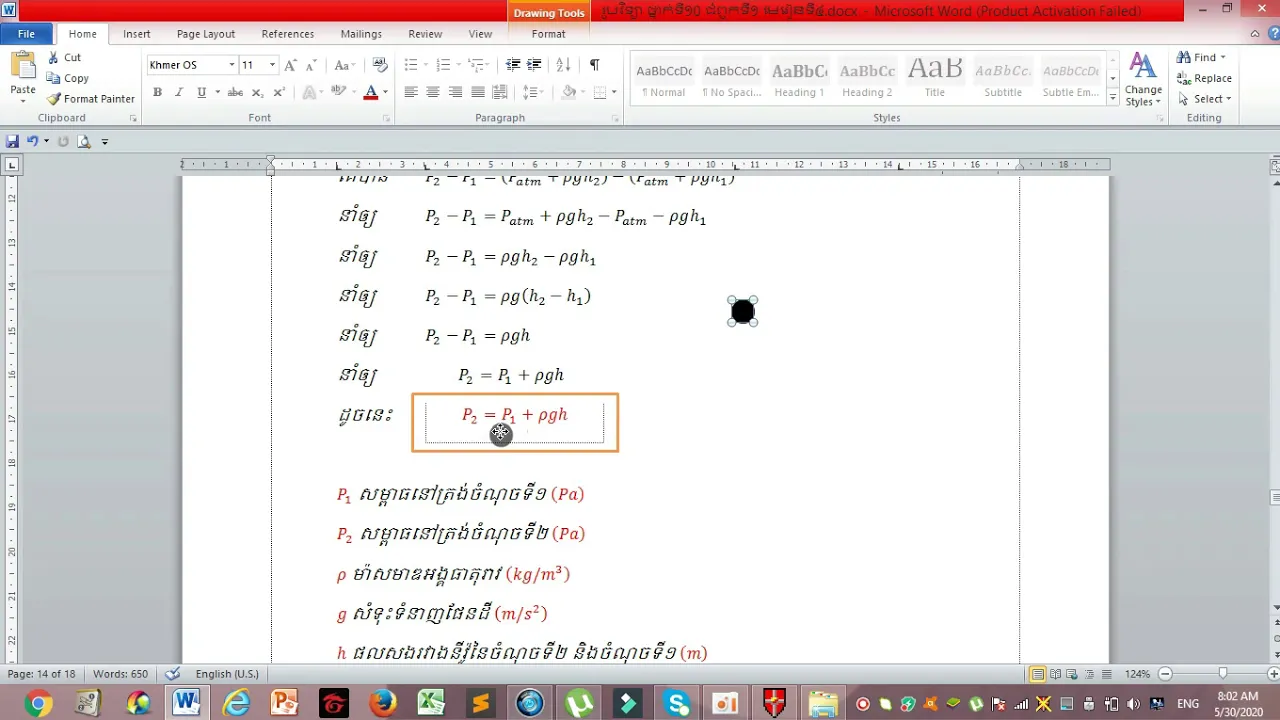Click the Save icon in Quick Access toolbar
The image size is (1280, 720).
tap(12, 141)
